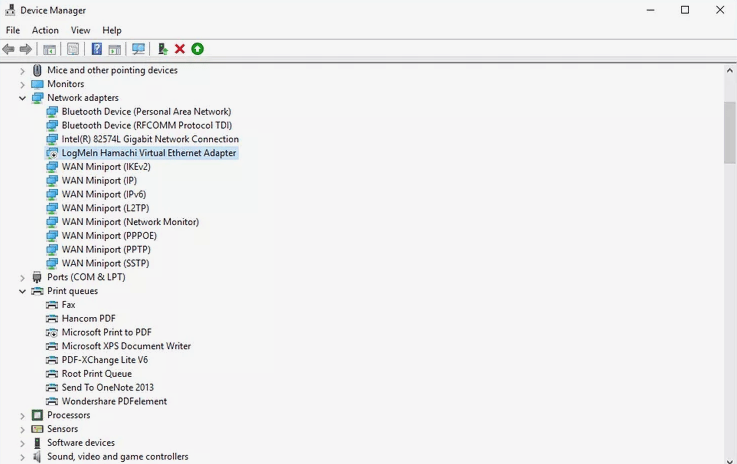737x464 pixels.
Task: Click the Properties toolbar icon
Action: (x=73, y=49)
